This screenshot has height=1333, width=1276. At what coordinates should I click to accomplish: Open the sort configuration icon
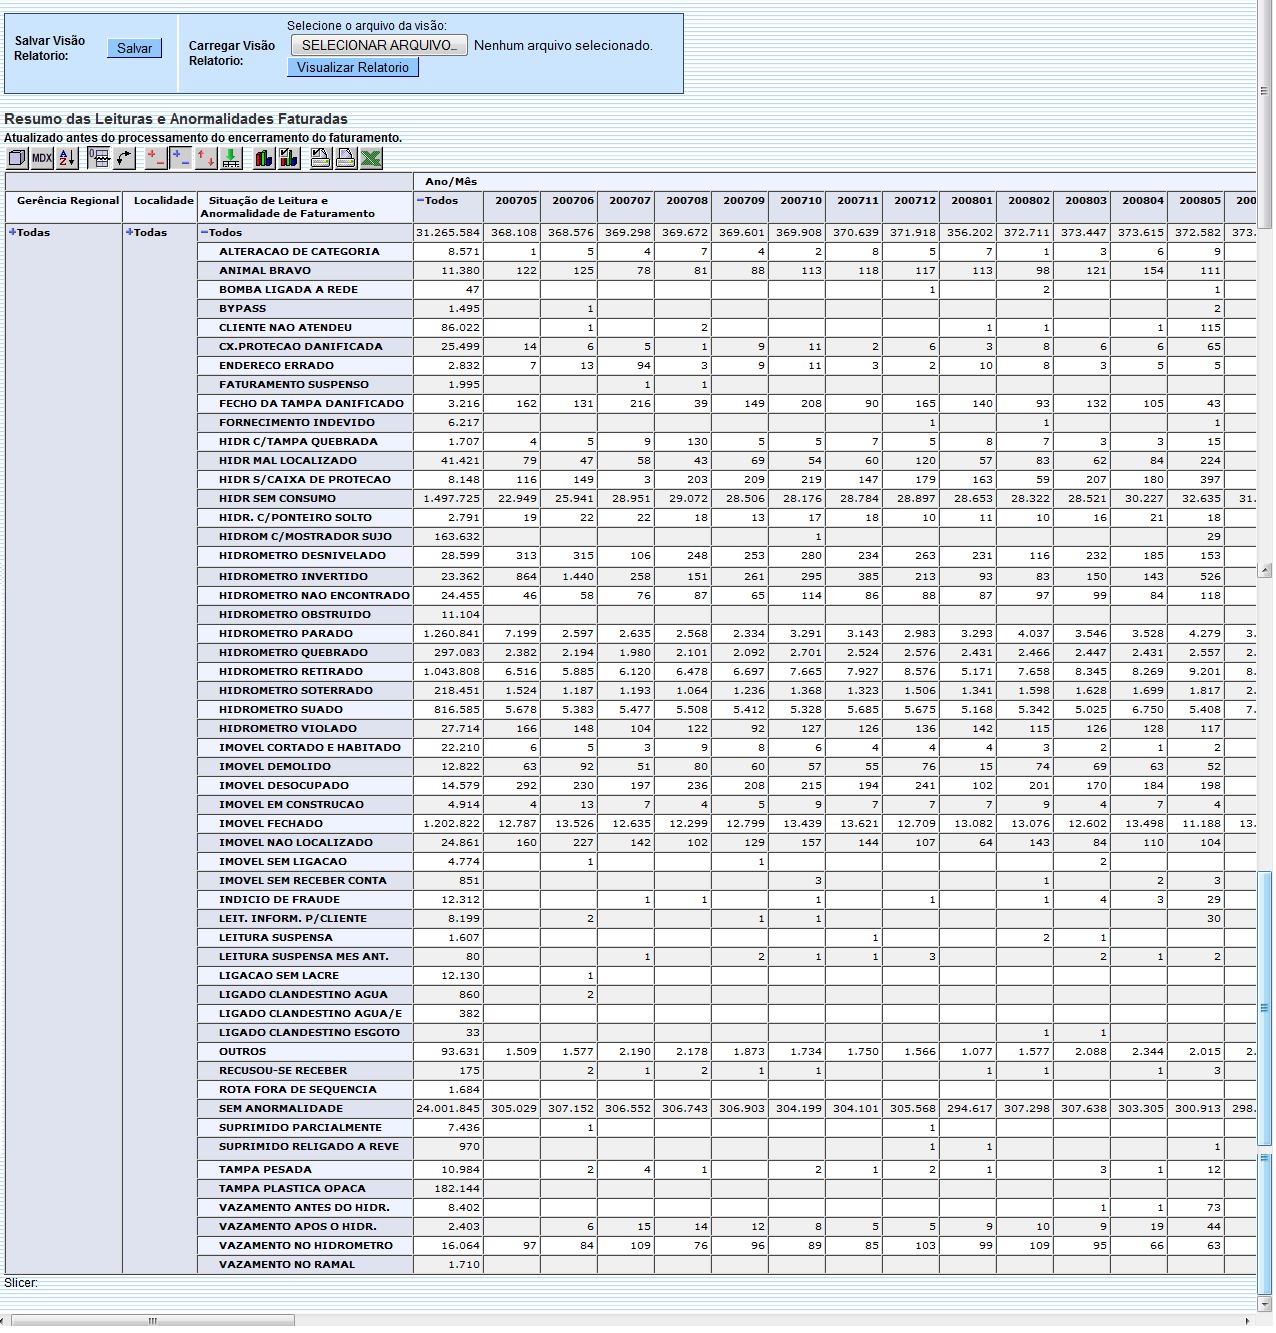[66, 157]
